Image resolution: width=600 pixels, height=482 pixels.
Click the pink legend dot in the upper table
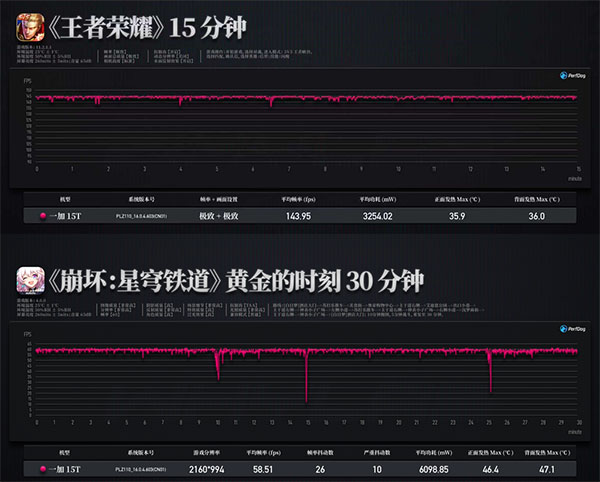coord(43,216)
